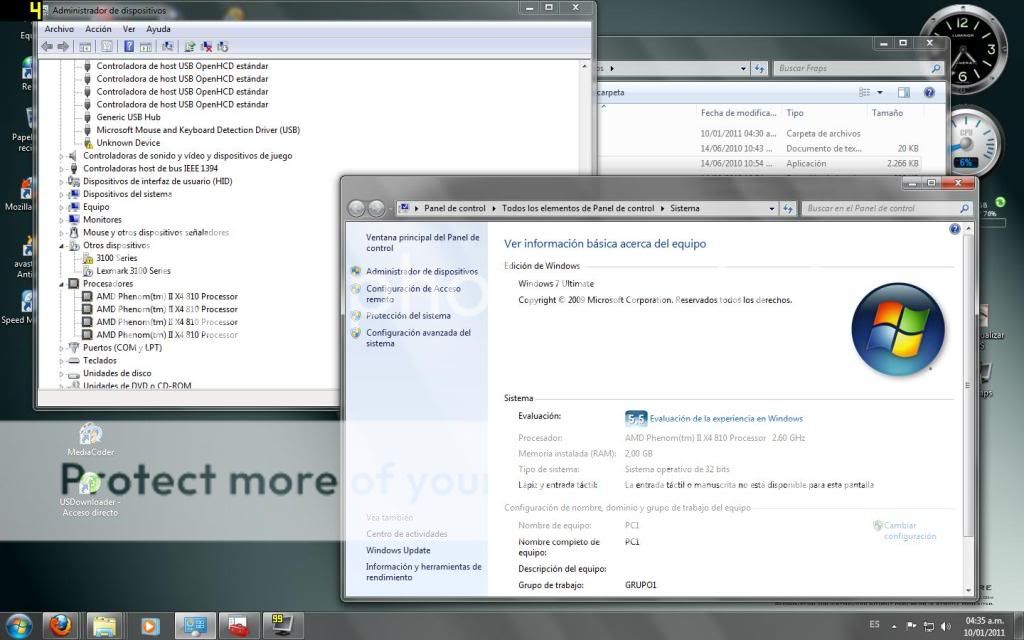Click the Windows Start orb
Screen dimensions: 1024x640
coord(18,626)
